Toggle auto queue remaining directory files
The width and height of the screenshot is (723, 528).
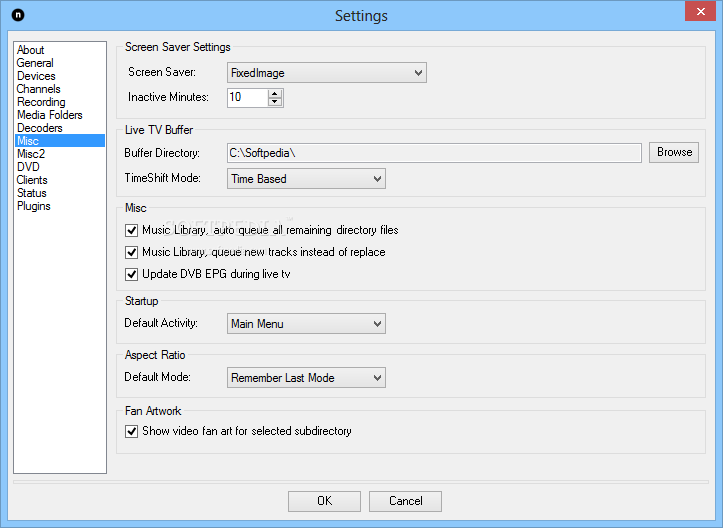coord(131,230)
